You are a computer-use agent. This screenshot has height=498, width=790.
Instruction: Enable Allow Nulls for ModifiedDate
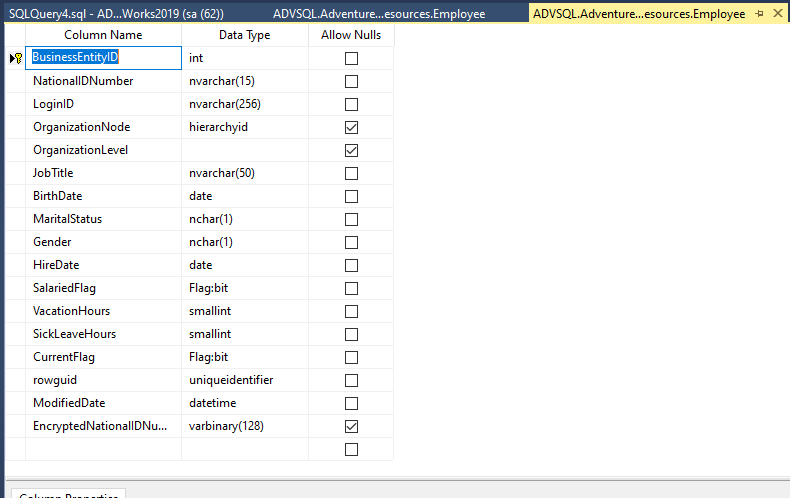click(351, 404)
